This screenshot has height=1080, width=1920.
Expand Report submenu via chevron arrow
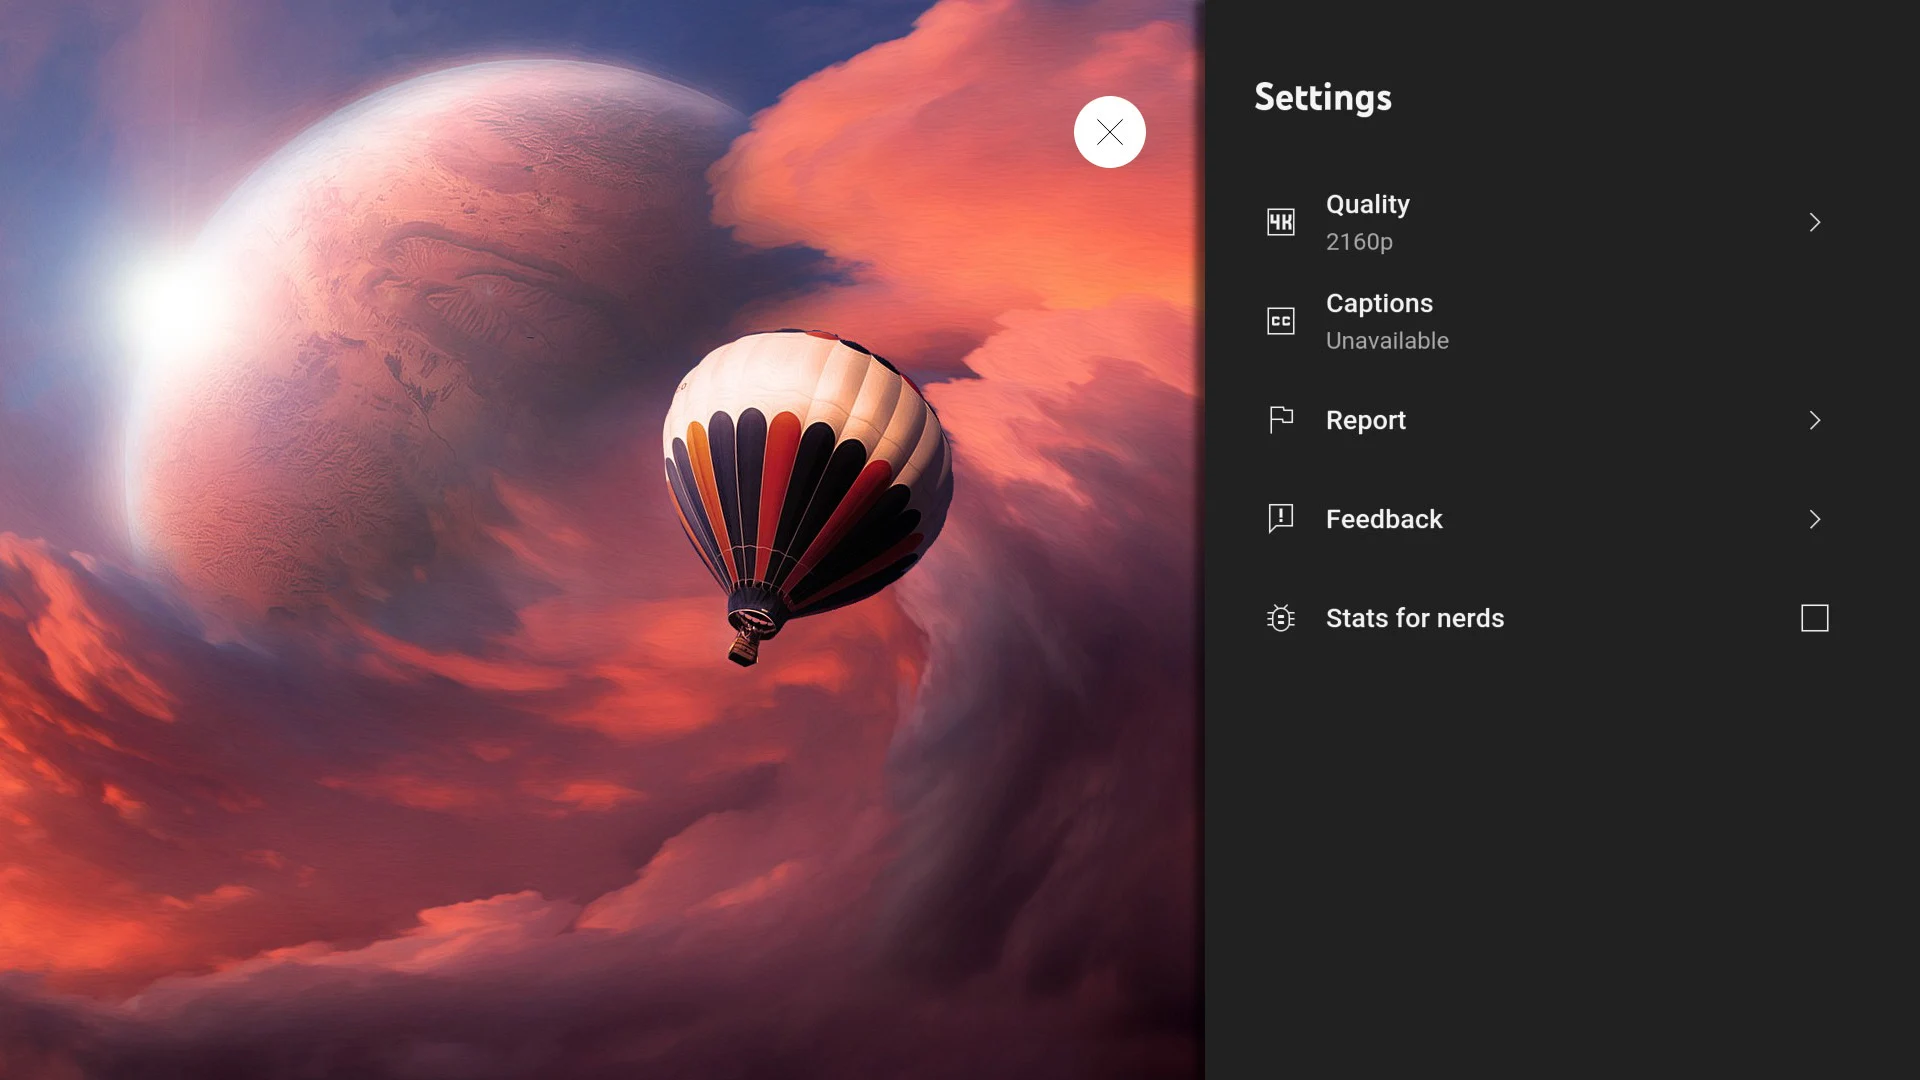(1814, 420)
